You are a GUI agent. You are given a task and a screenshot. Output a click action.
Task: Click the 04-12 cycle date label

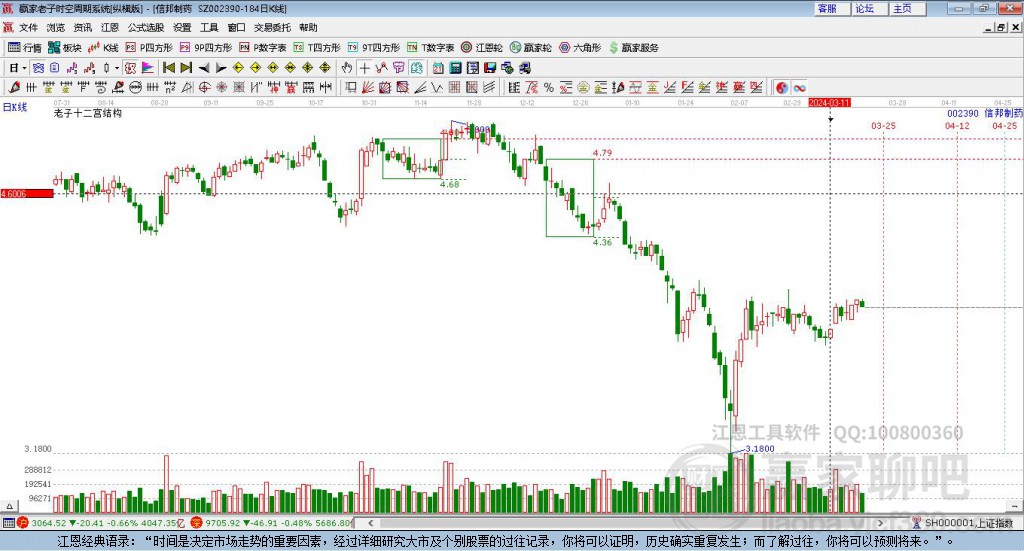click(x=957, y=126)
